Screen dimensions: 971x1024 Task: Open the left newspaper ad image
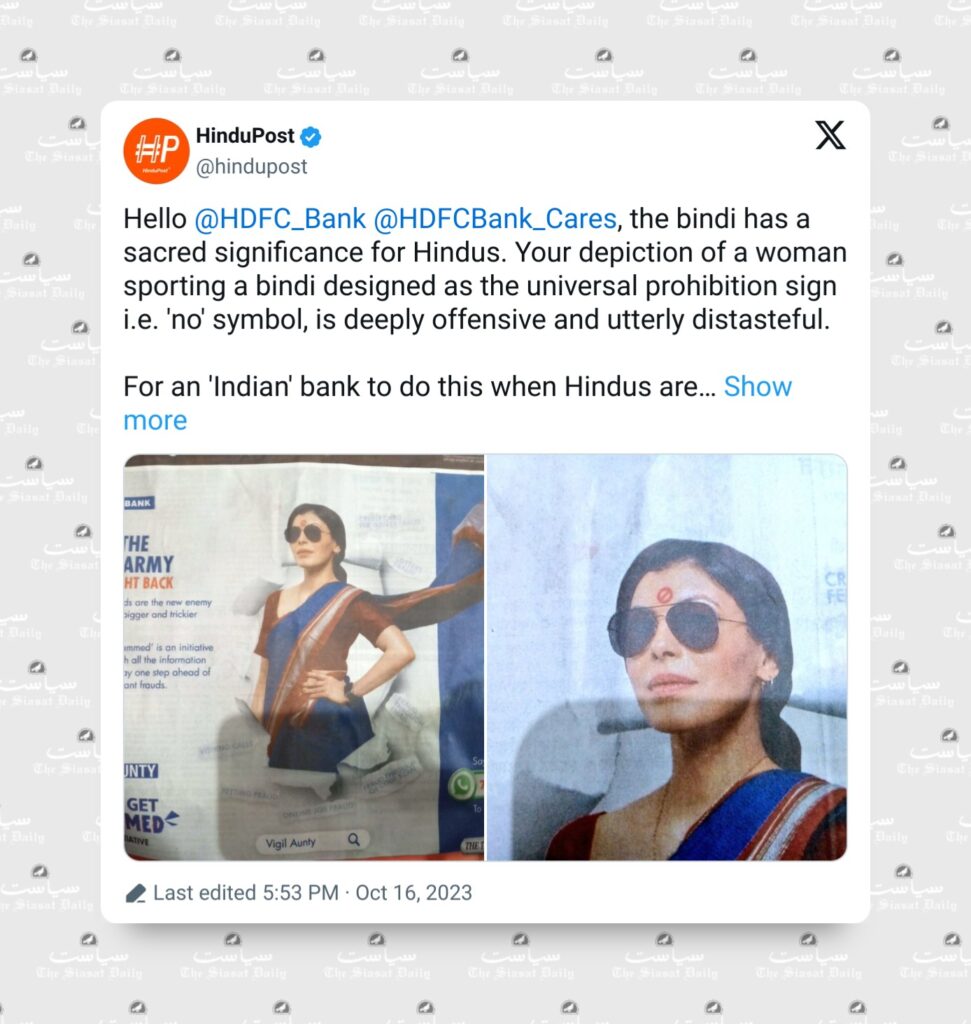(x=304, y=658)
